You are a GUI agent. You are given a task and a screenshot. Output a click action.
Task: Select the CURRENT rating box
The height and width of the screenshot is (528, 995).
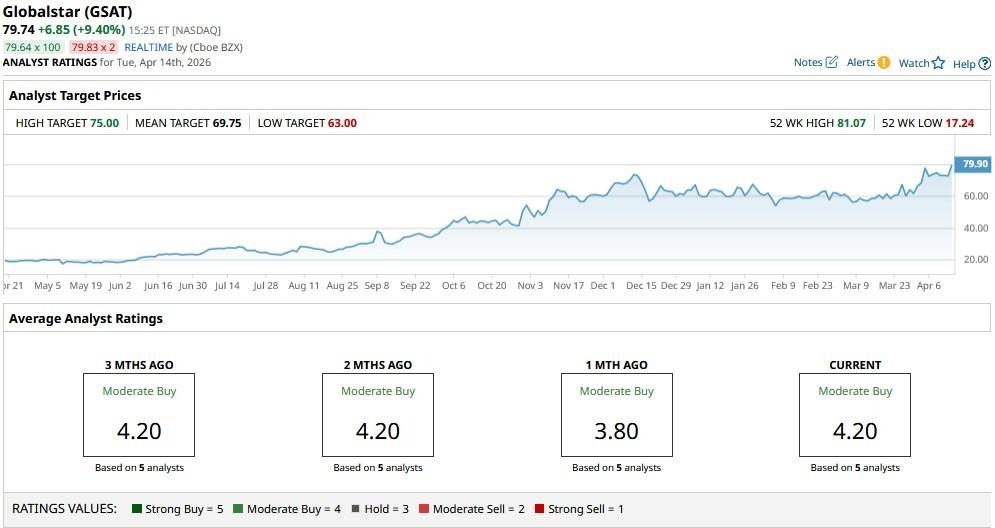pyautogui.click(x=855, y=415)
